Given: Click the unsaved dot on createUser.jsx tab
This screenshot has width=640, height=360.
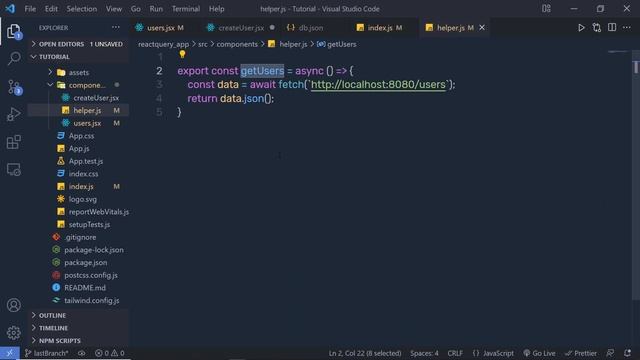Looking at the screenshot, I should point(272,27).
